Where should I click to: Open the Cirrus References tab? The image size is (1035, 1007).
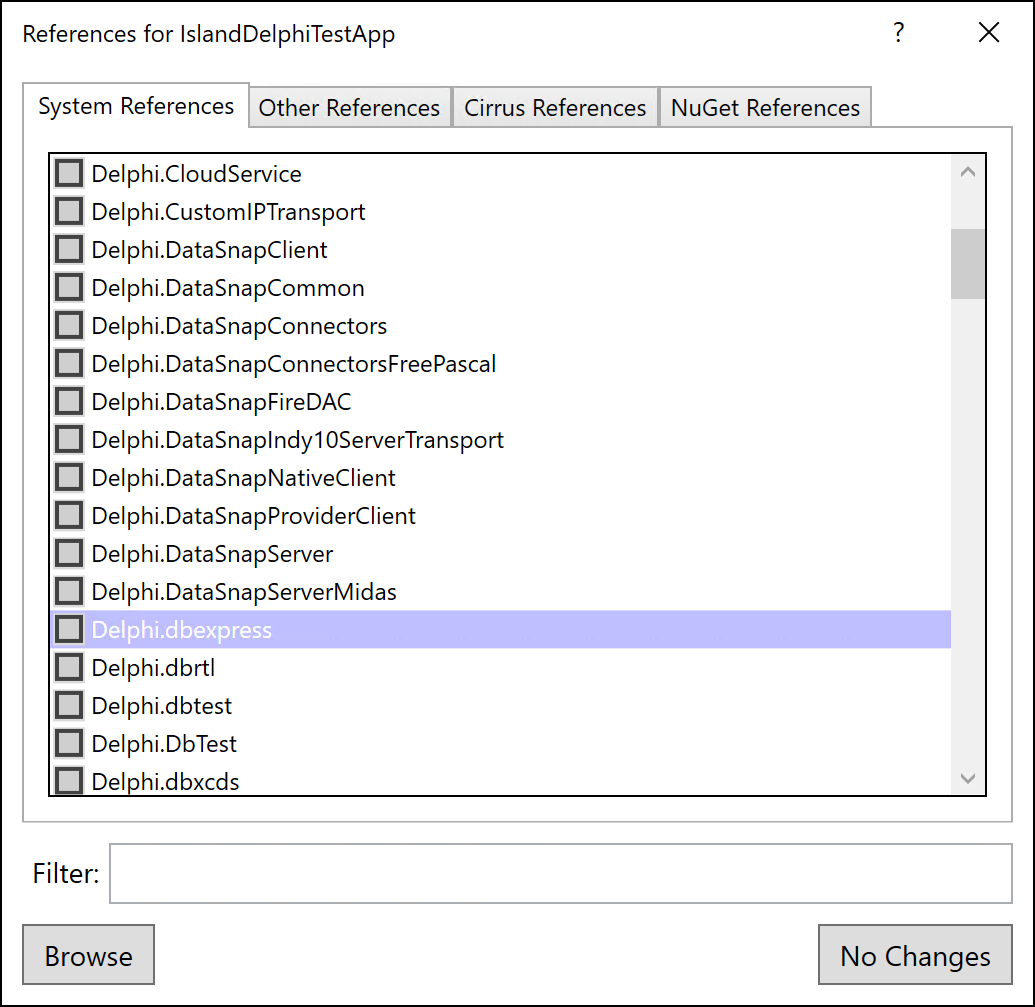(555, 107)
